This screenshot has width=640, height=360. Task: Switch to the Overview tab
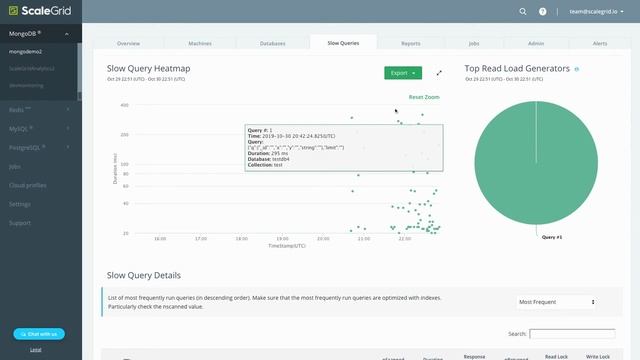click(x=128, y=43)
